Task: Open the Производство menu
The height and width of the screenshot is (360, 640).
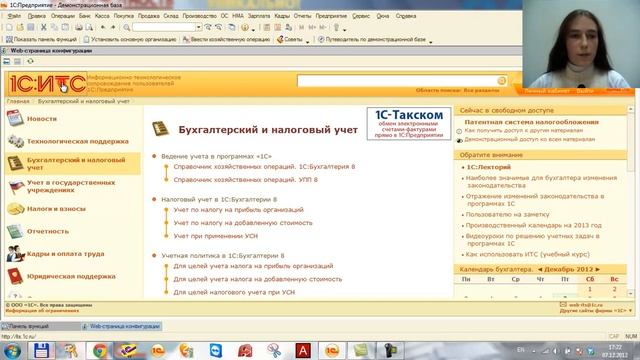Action: tap(199, 16)
